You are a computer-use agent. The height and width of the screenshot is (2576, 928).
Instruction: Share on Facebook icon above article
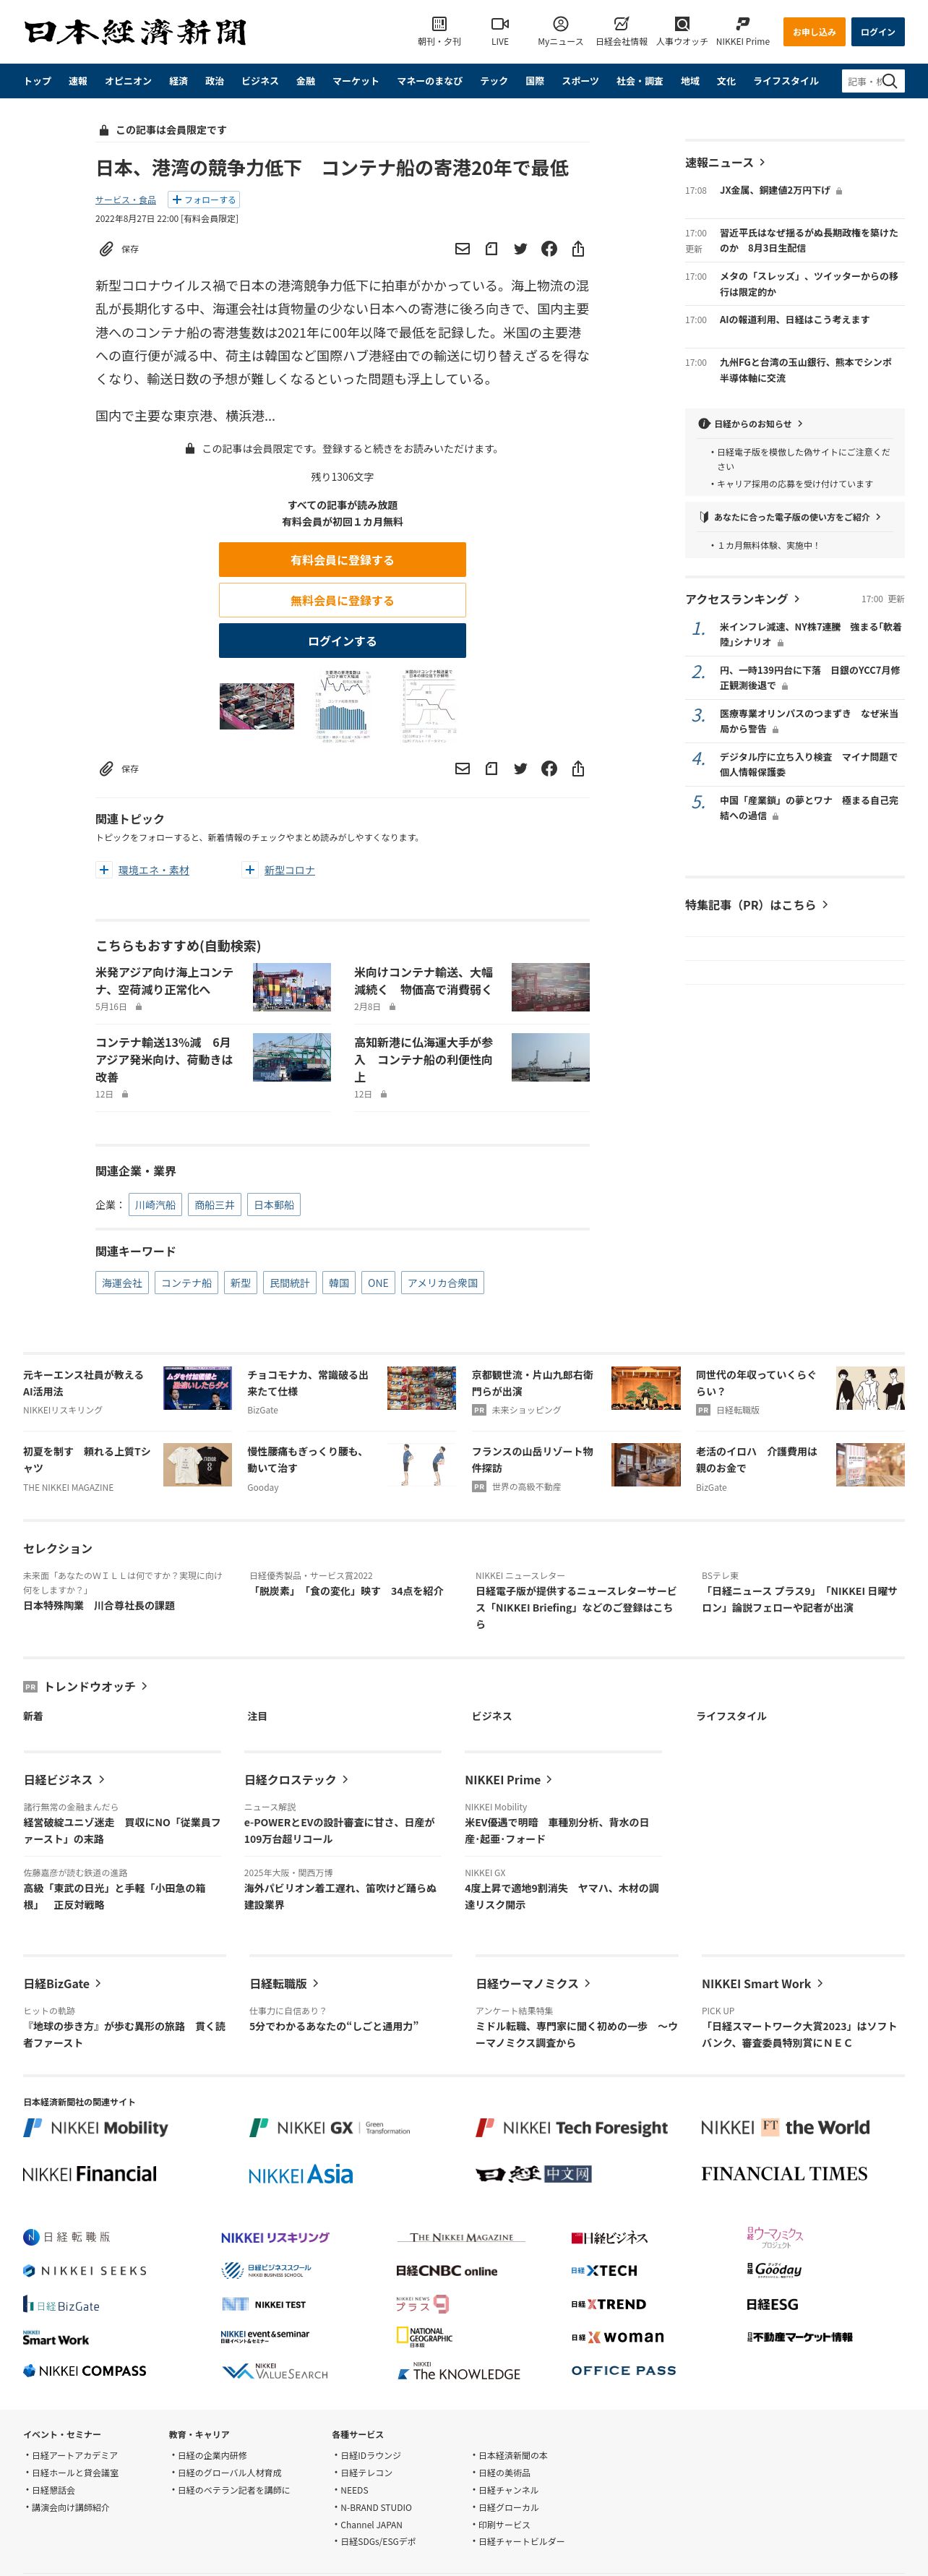549,249
